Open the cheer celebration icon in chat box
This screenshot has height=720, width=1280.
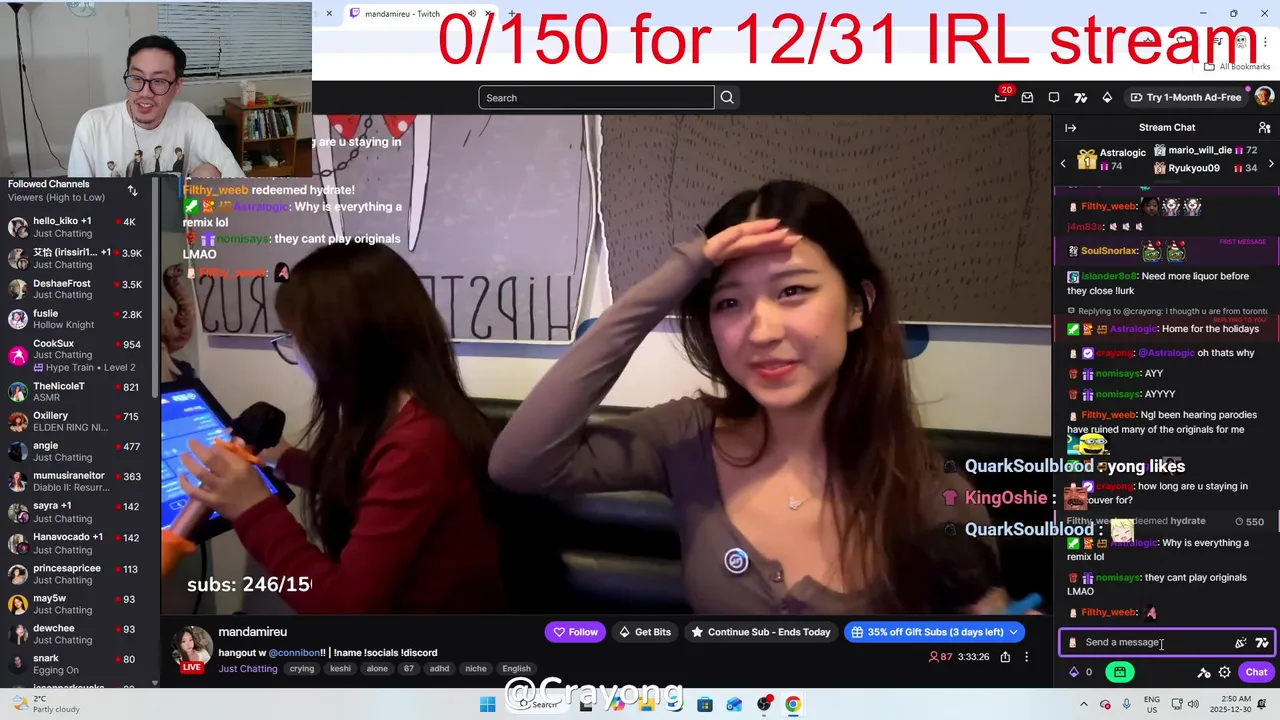(x=1241, y=643)
